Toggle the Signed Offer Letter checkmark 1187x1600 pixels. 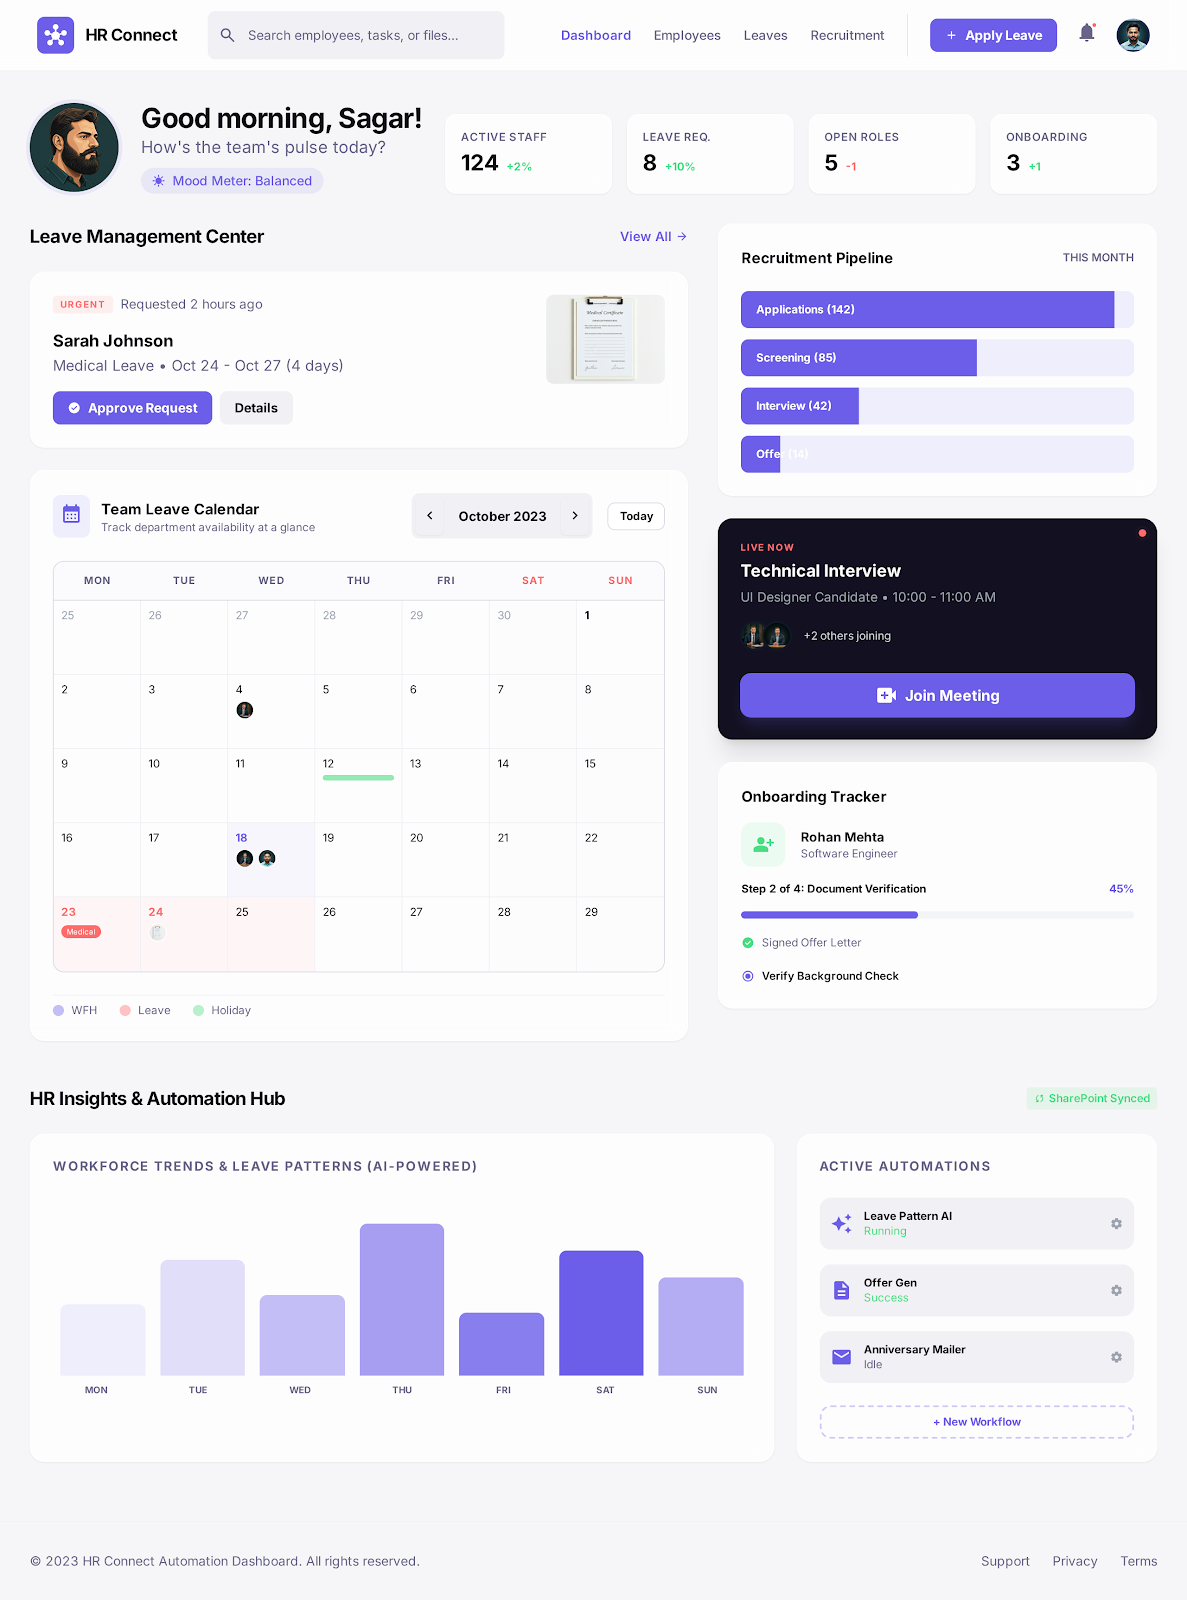748,943
